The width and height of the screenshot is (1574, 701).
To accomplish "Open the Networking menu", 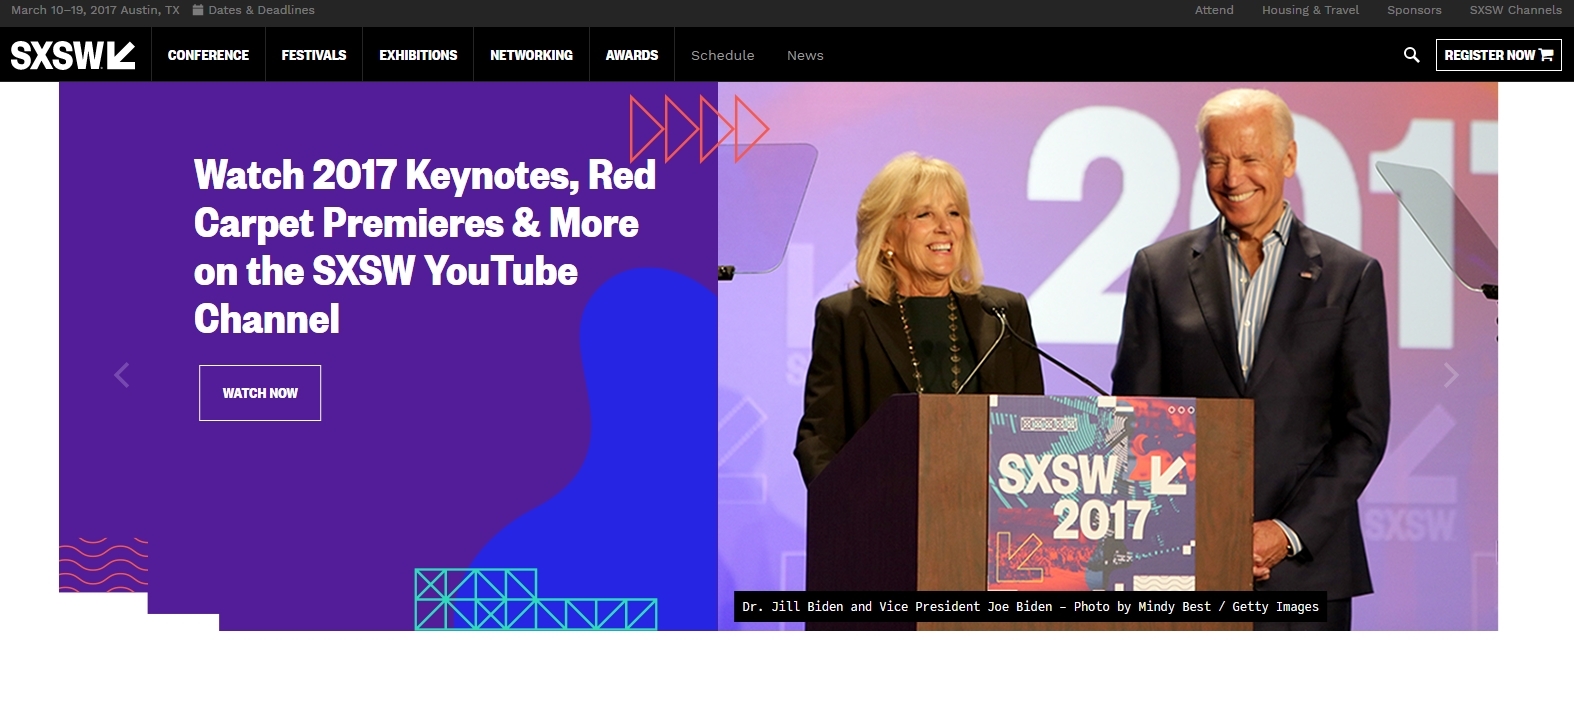I will (531, 55).
